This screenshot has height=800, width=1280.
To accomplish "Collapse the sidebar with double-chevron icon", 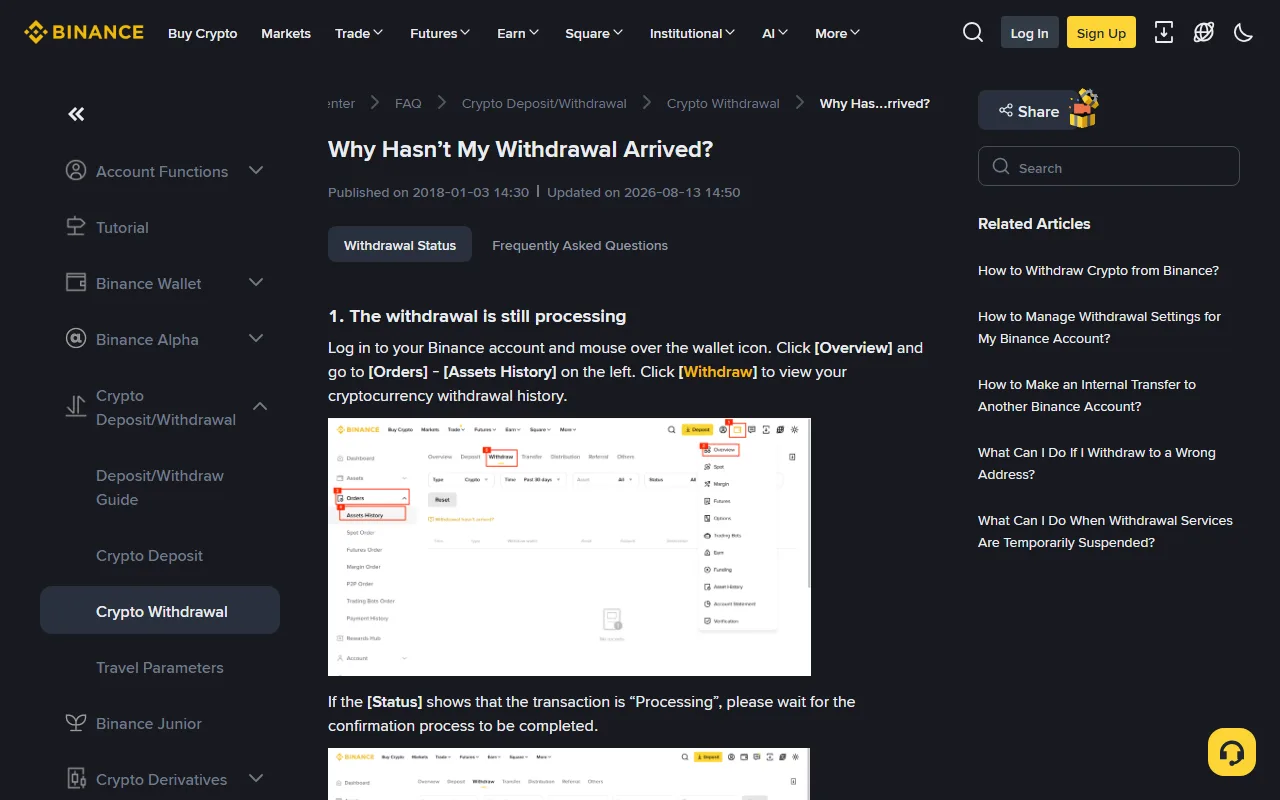I will click(x=76, y=114).
